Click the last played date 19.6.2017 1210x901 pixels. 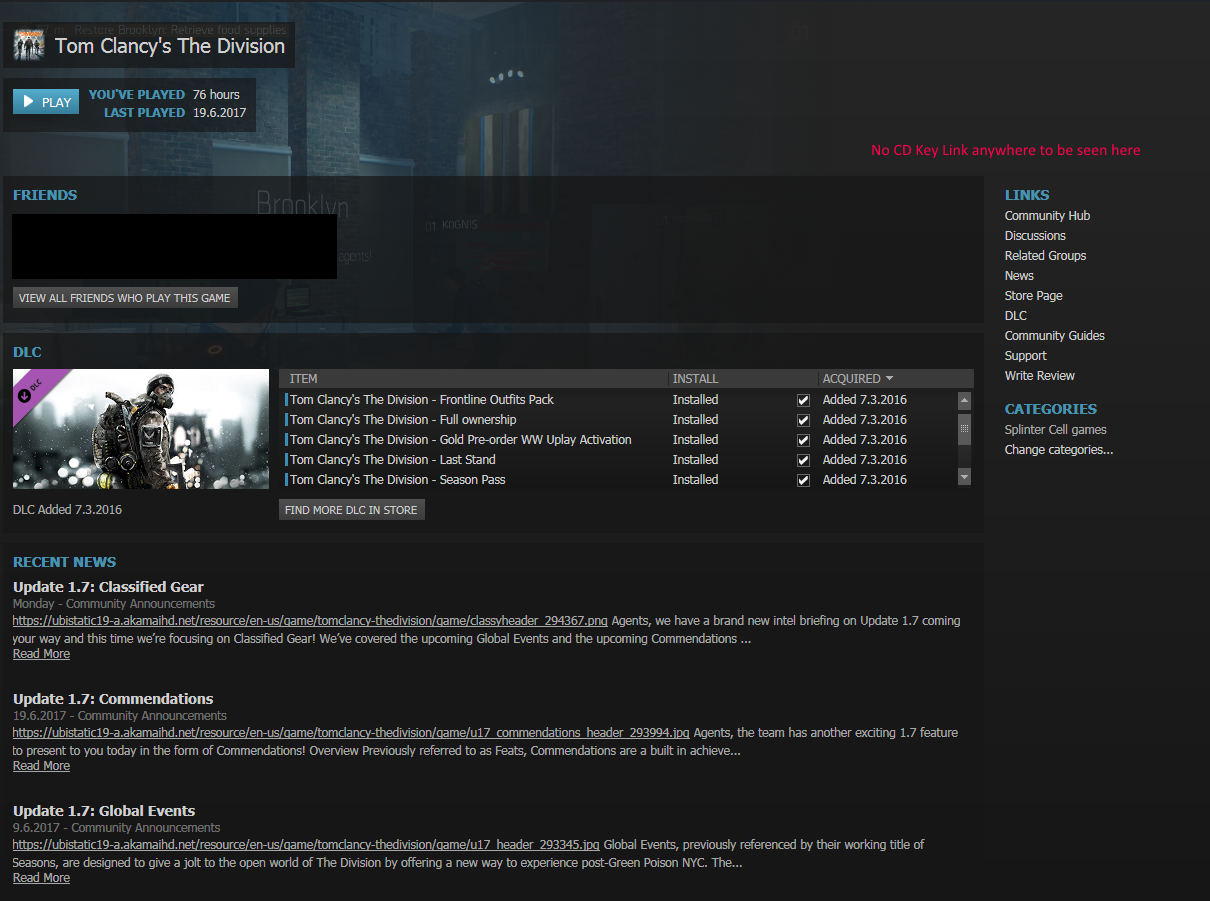click(219, 113)
